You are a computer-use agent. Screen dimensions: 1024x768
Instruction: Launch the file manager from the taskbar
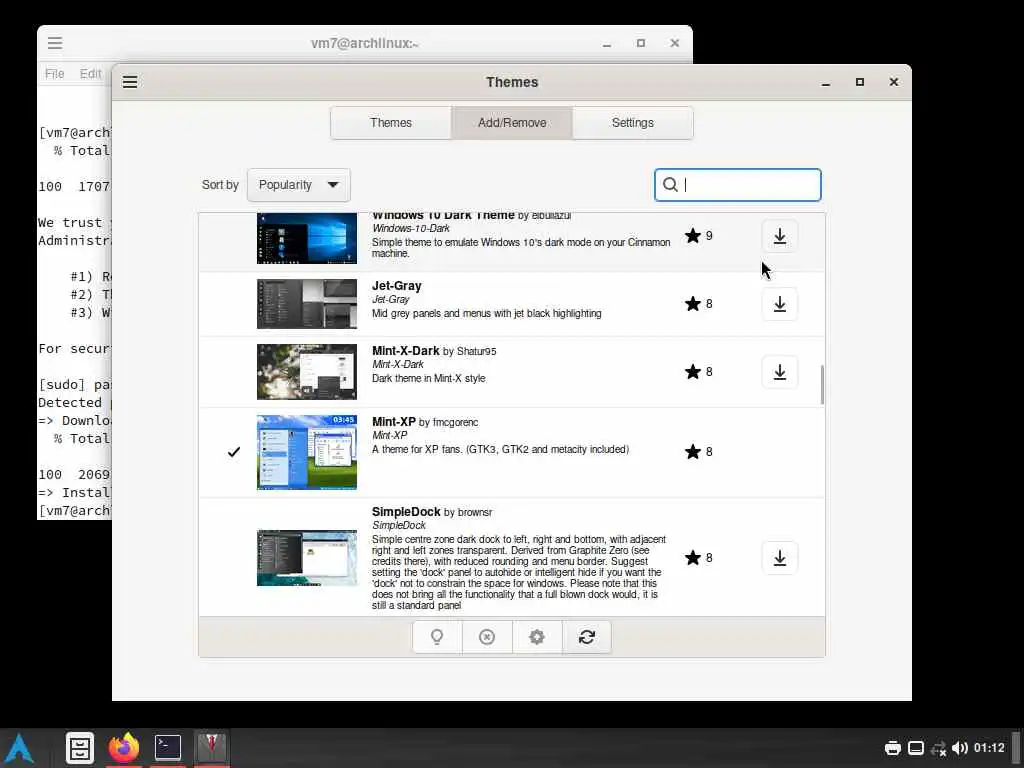click(80, 748)
